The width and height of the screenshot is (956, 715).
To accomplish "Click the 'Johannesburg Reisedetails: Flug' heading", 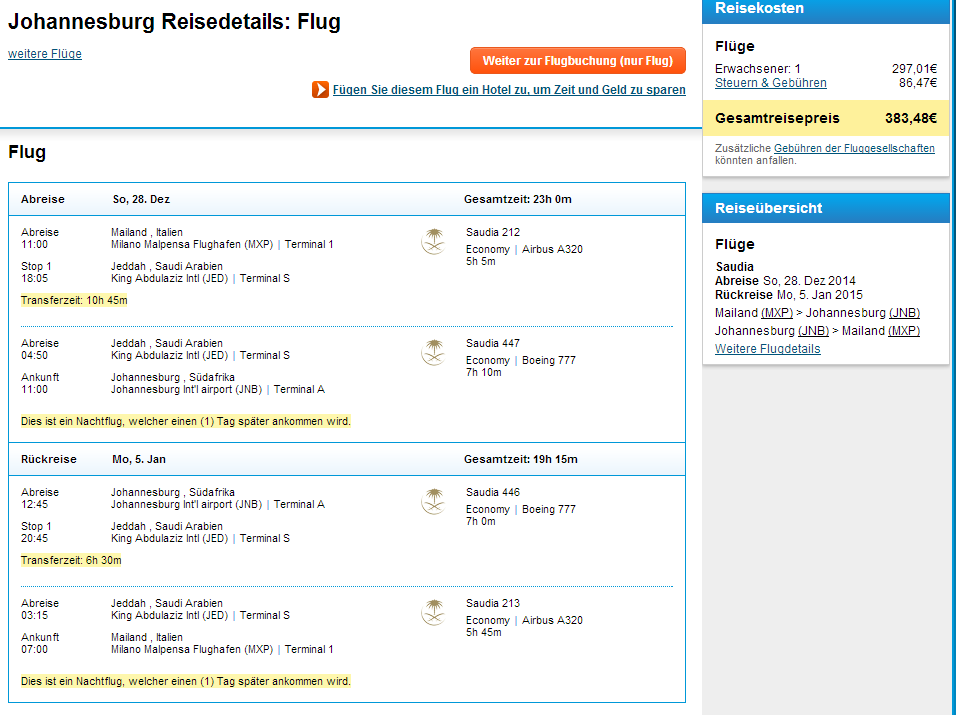I will click(x=174, y=21).
